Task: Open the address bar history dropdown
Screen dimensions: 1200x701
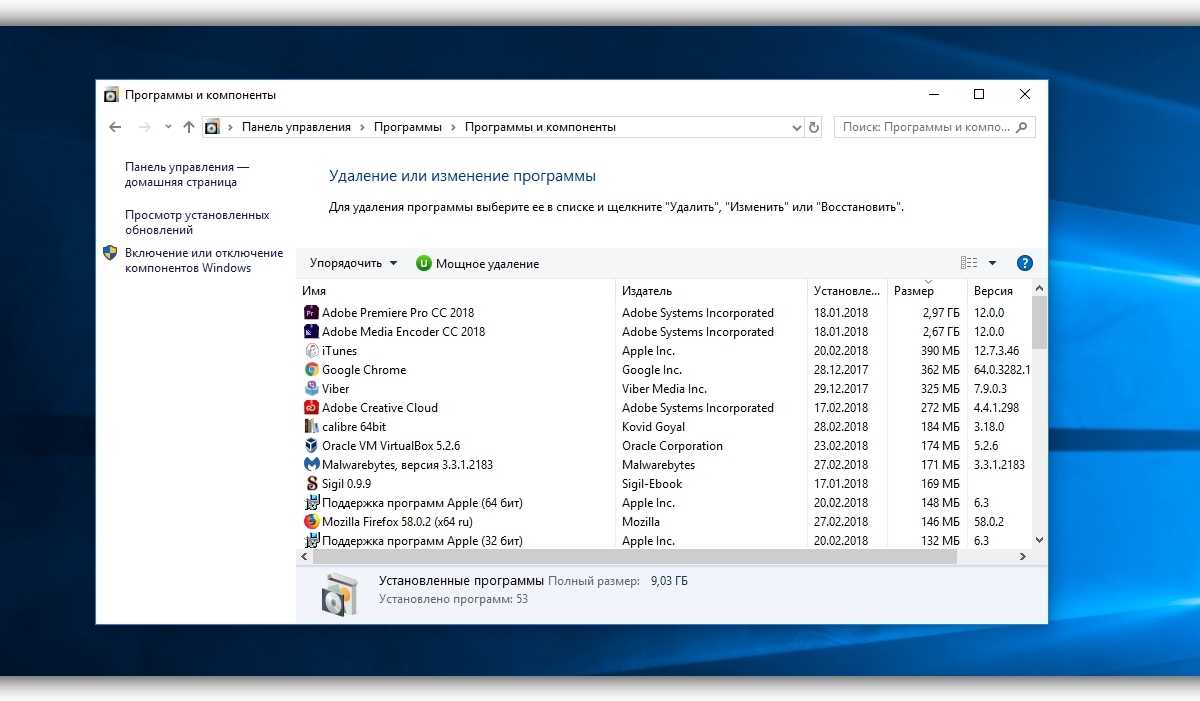Action: pyautogui.click(x=797, y=128)
